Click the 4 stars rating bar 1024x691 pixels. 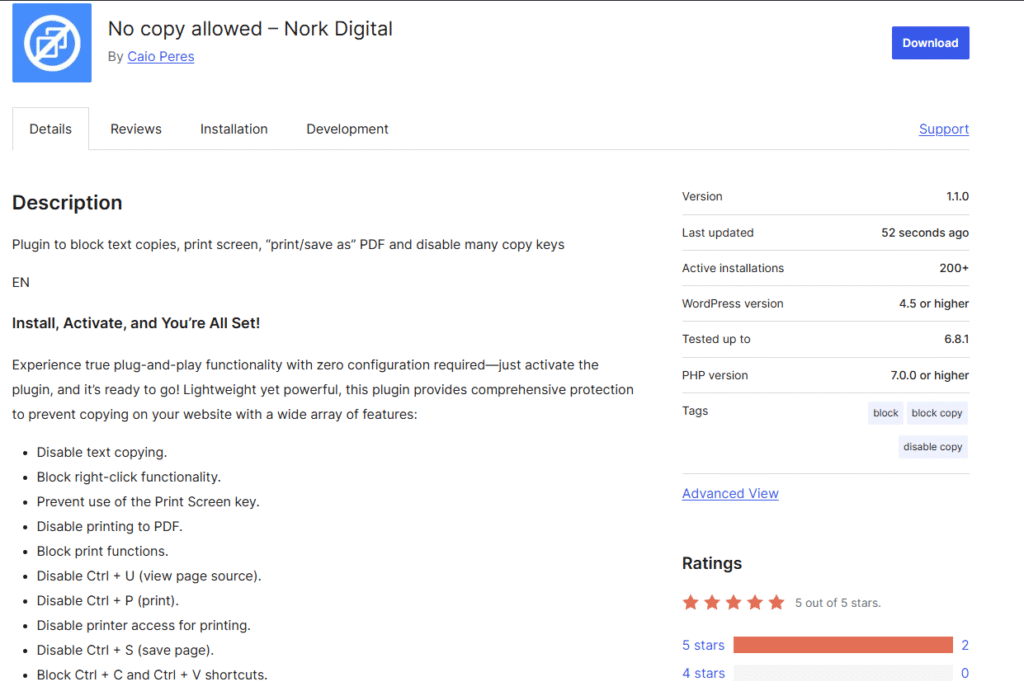[x=842, y=673]
